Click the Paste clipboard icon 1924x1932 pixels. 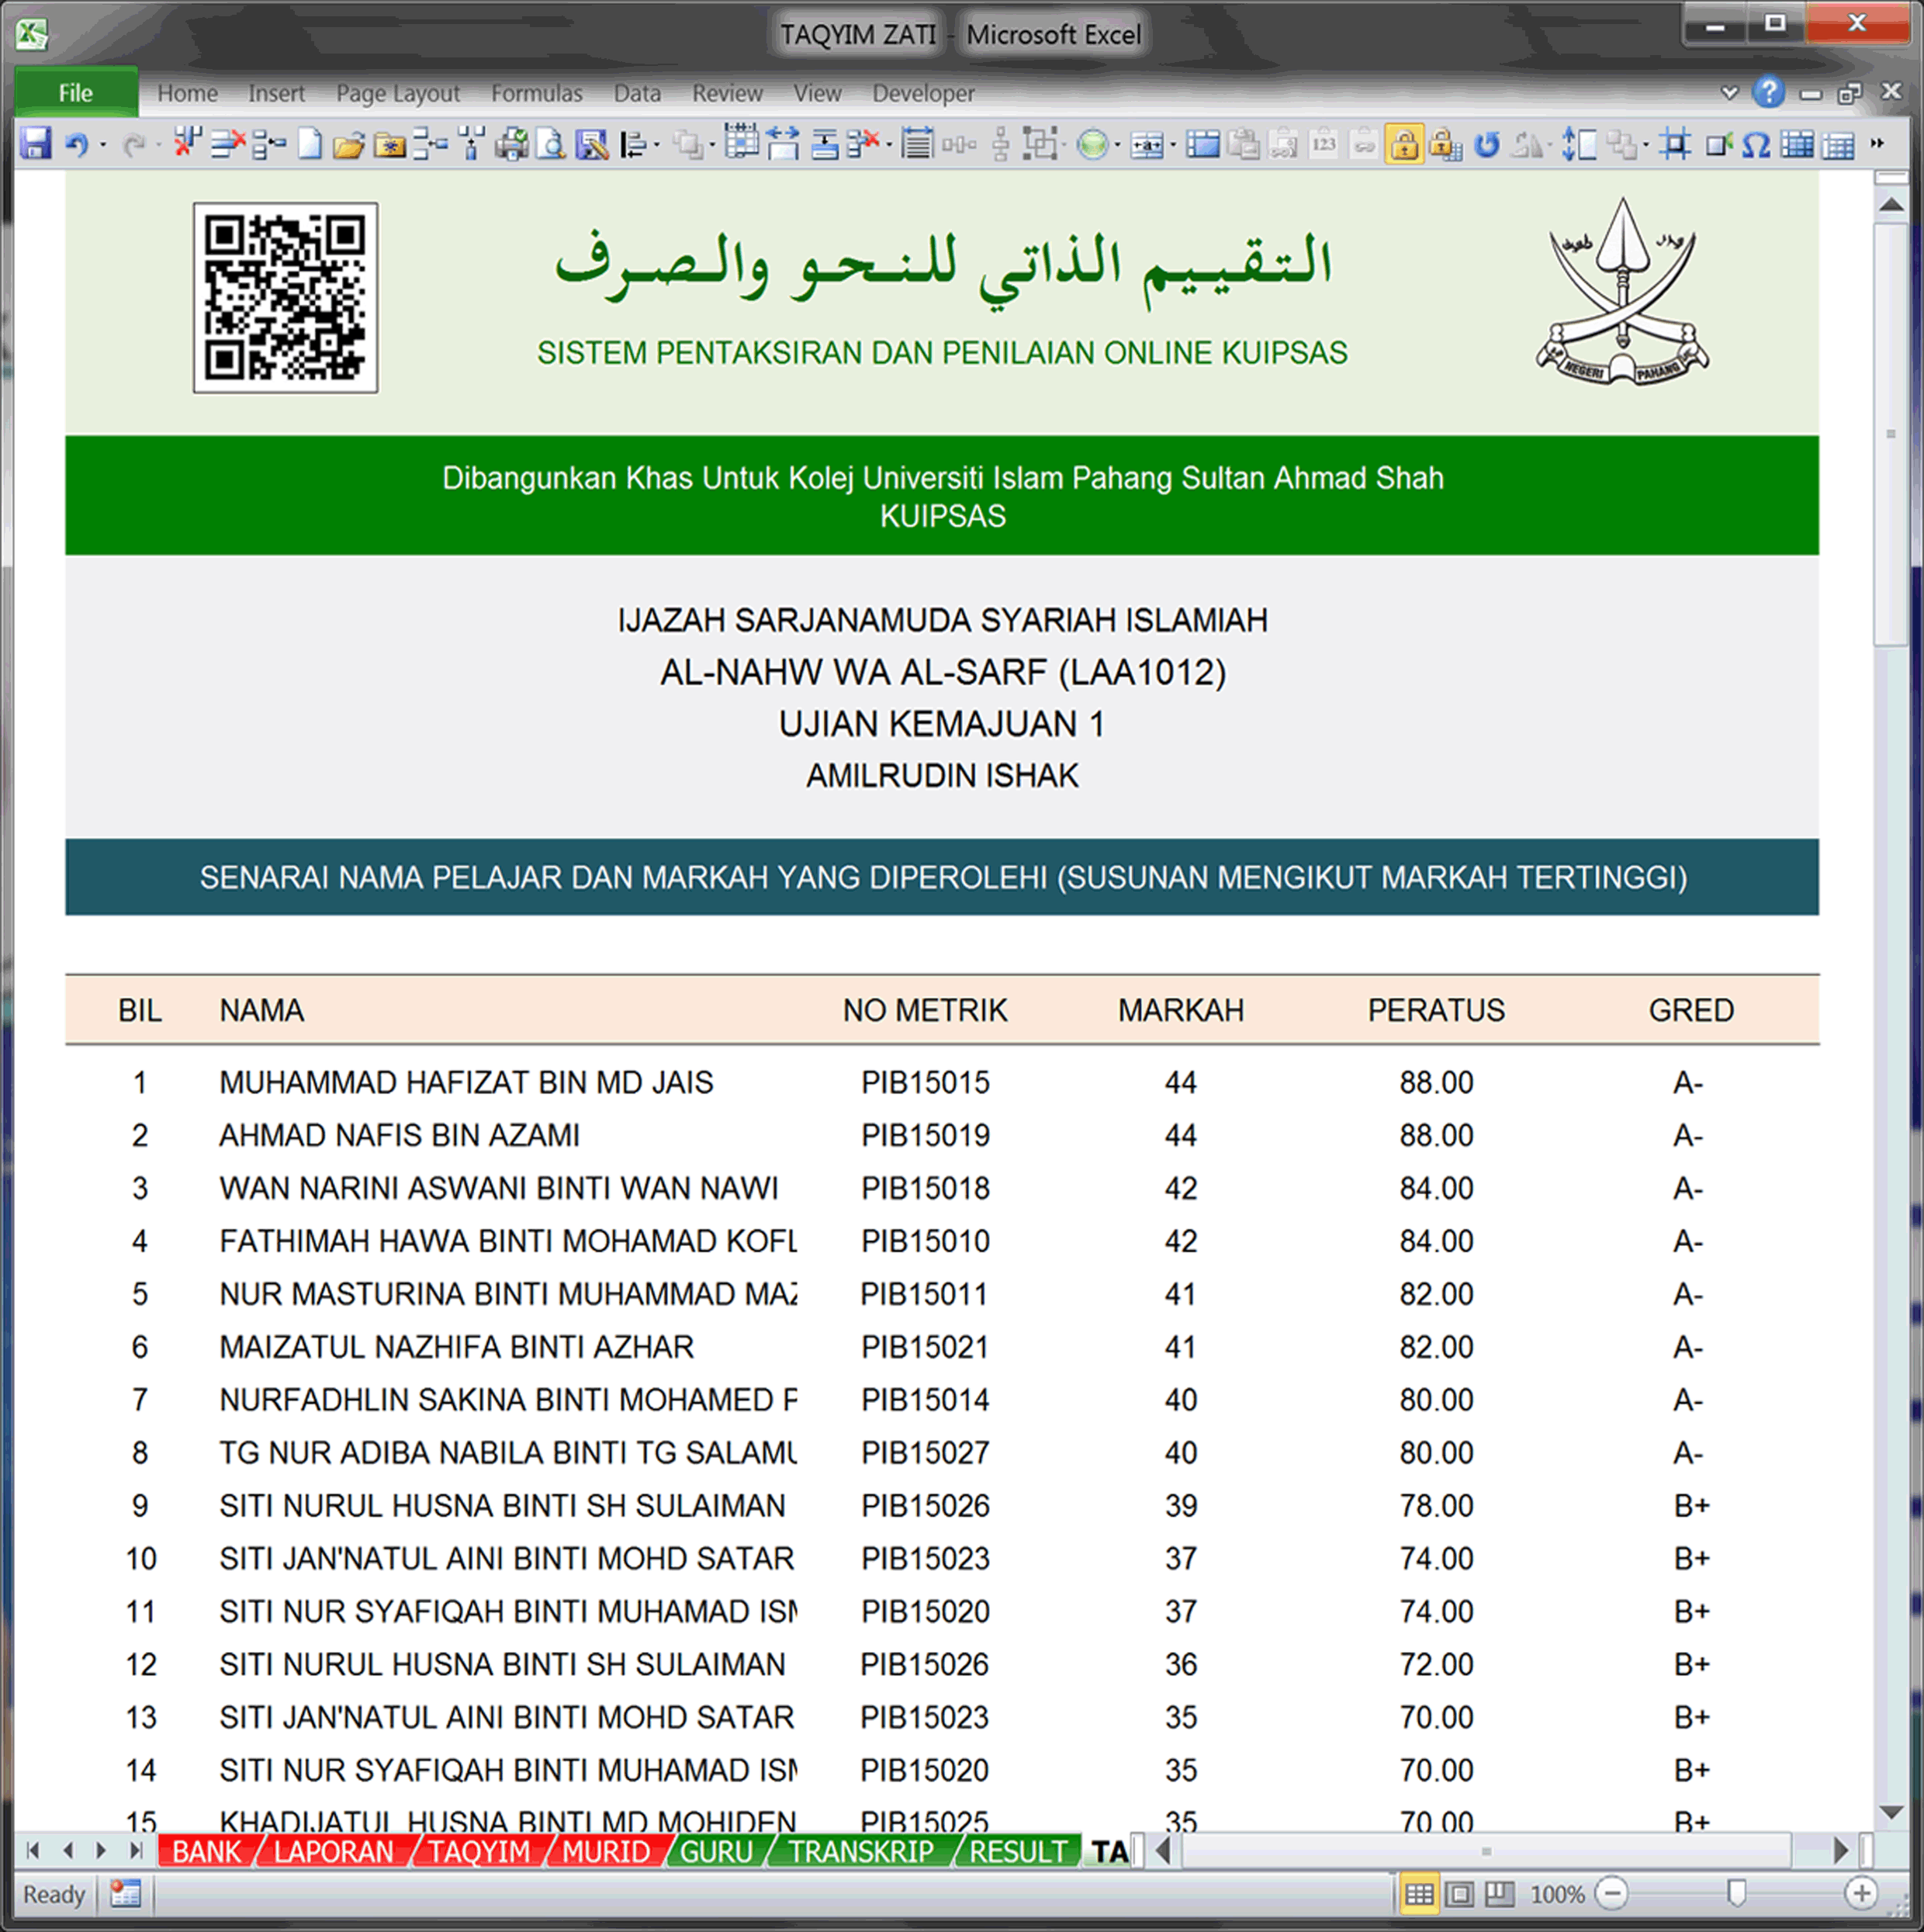(x=1243, y=144)
